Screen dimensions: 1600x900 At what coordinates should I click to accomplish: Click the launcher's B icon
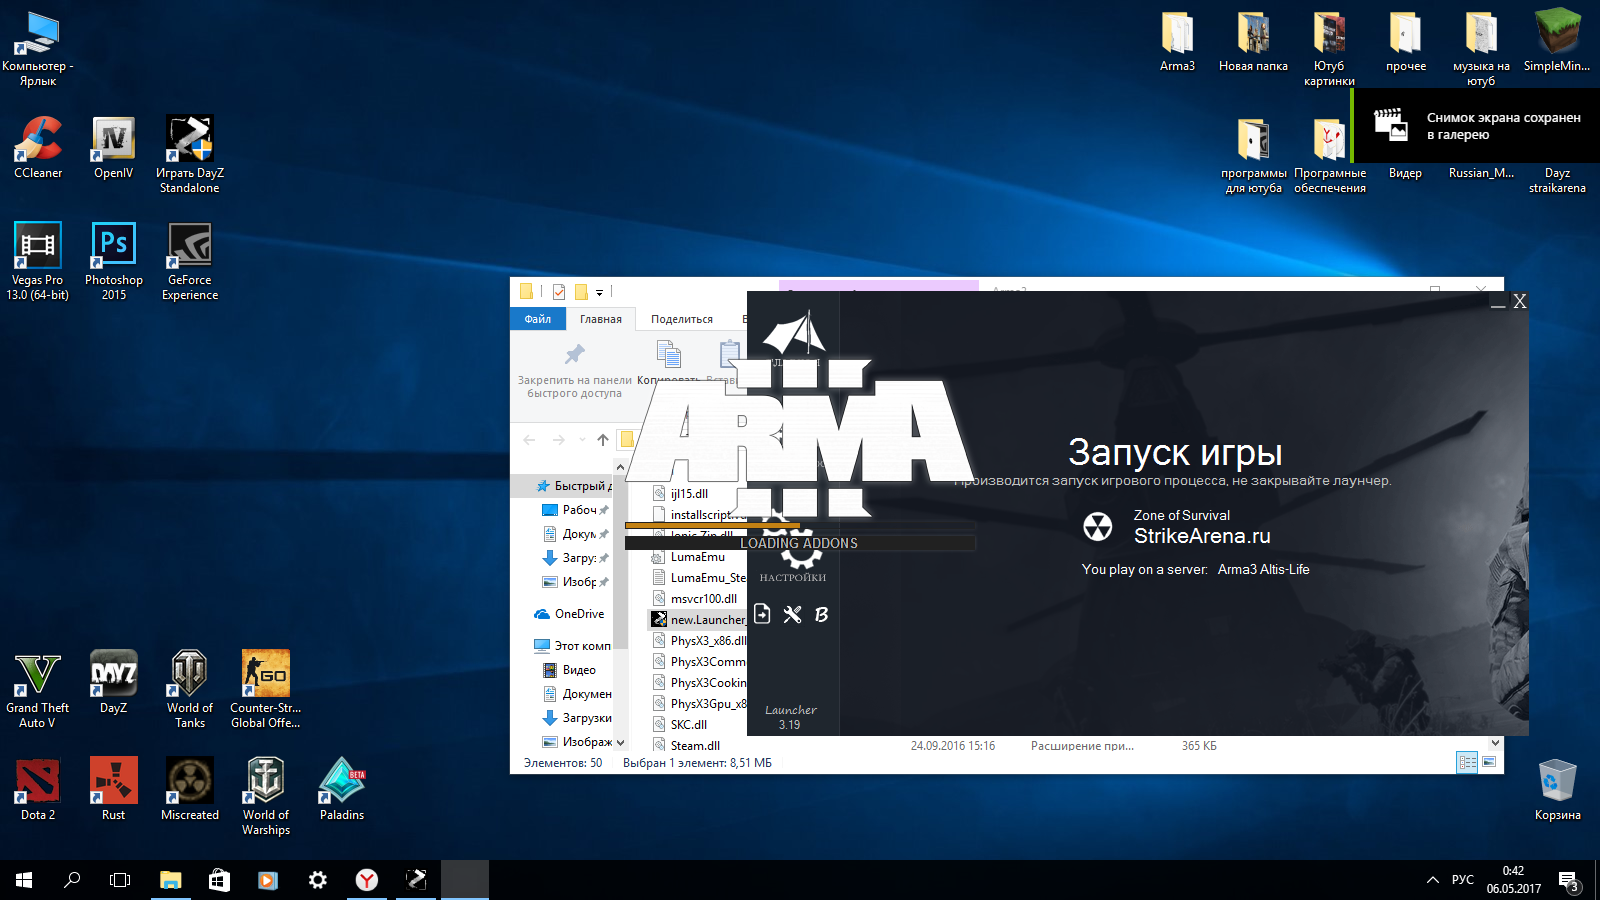(x=821, y=614)
